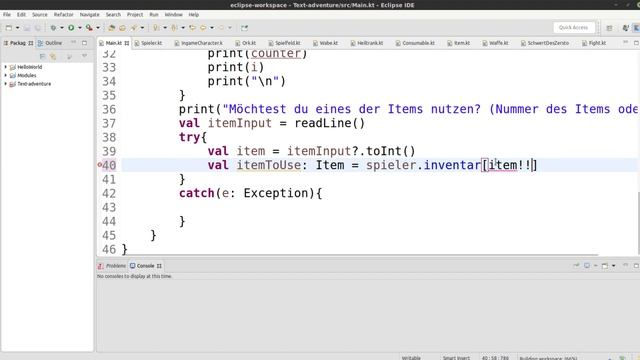Switch to the Ork.kt editor tab
Viewport: 640px width, 360px height.
(246, 43)
